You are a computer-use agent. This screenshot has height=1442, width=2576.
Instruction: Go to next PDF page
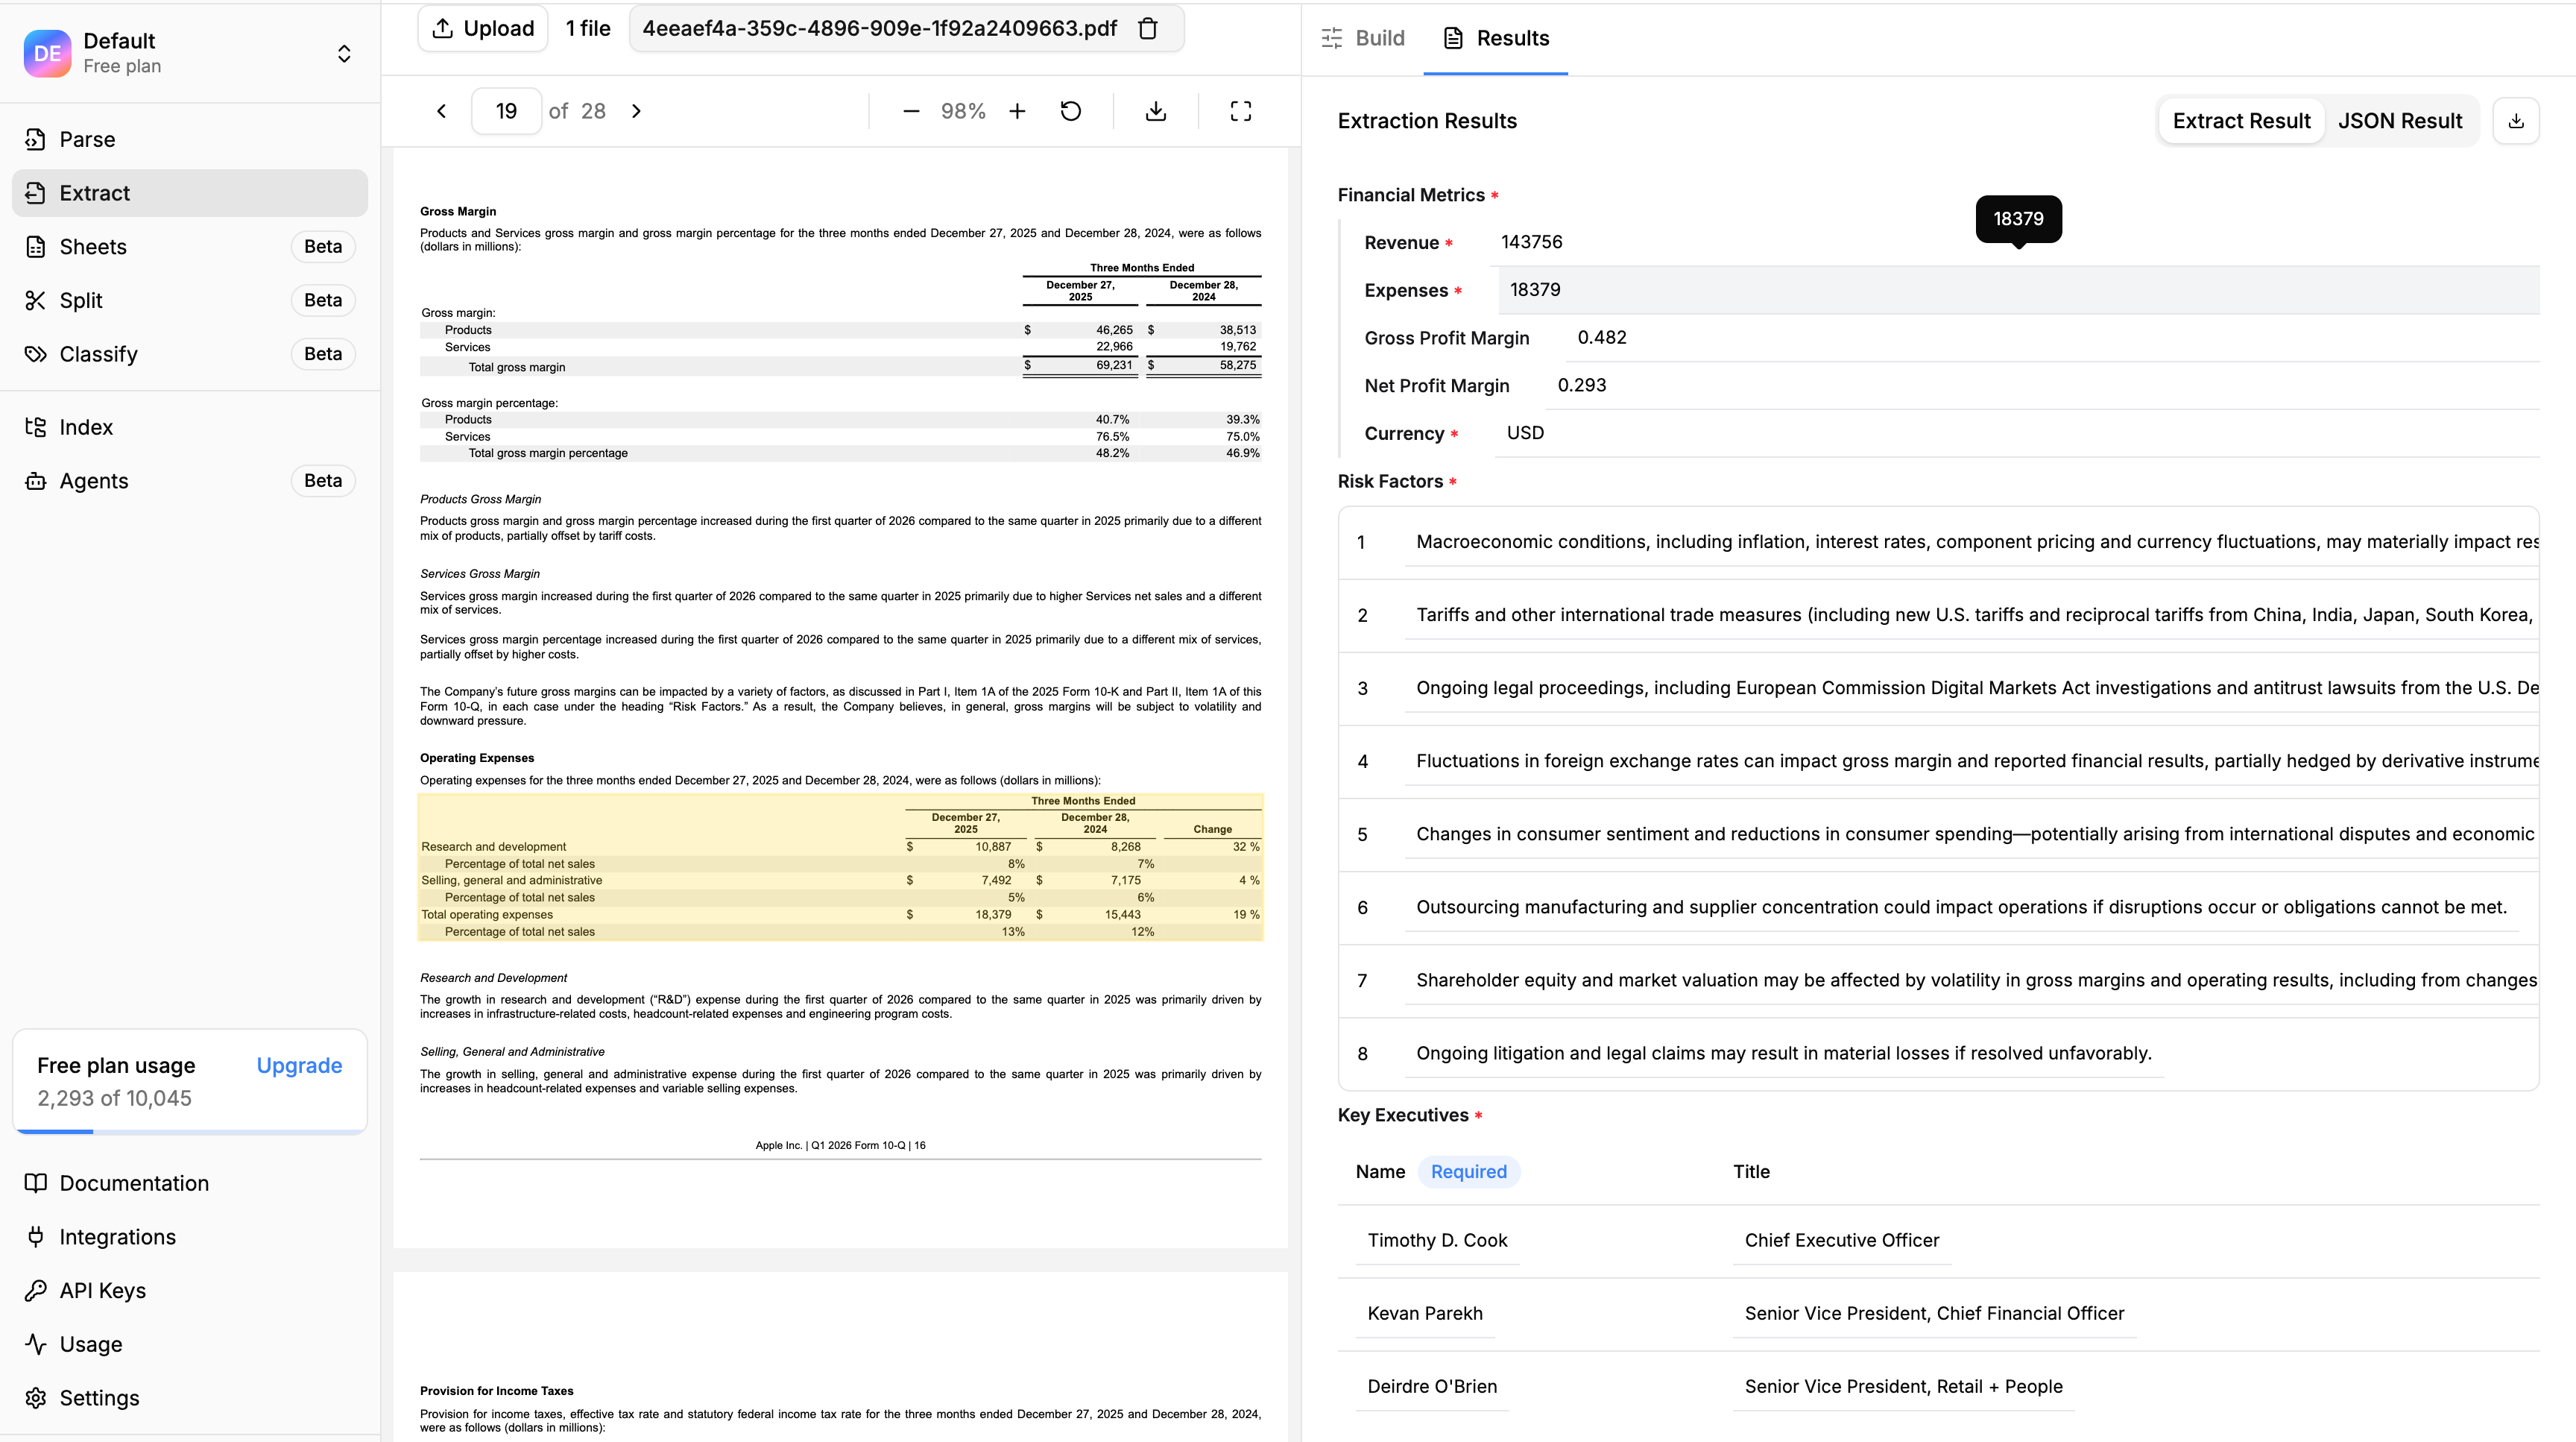636,111
